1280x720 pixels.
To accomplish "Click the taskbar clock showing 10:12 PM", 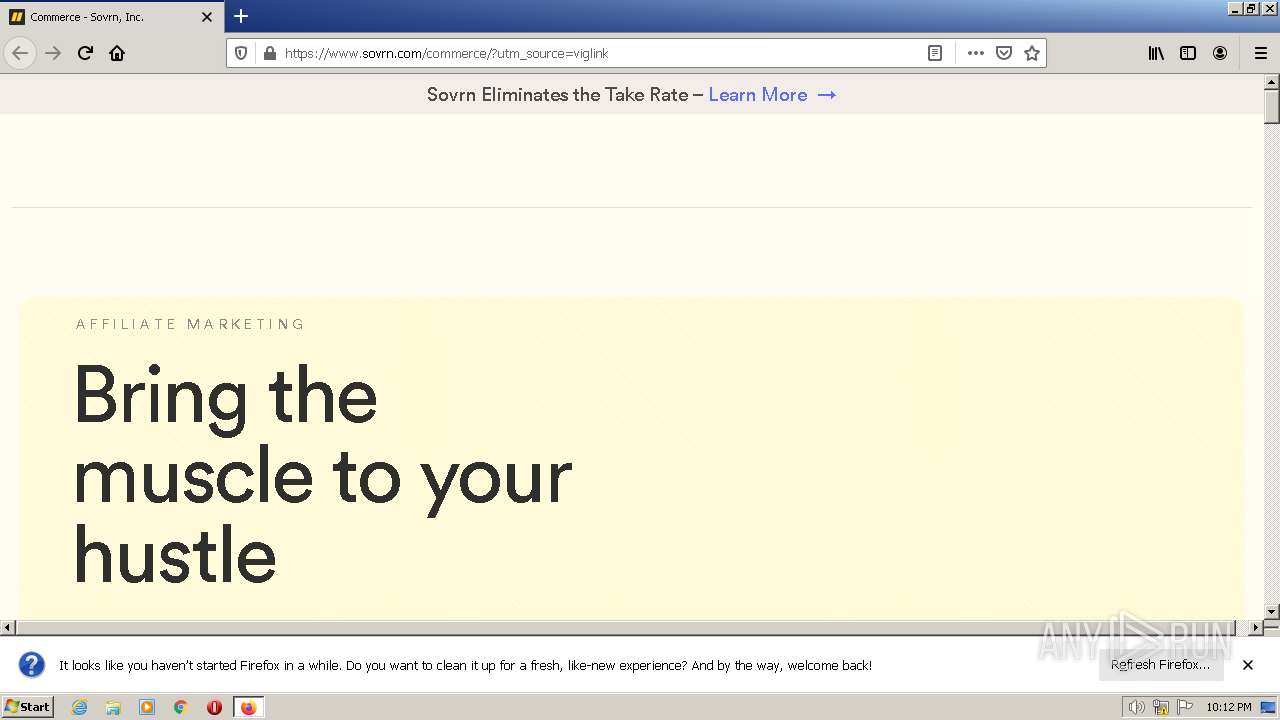I will [1229, 707].
